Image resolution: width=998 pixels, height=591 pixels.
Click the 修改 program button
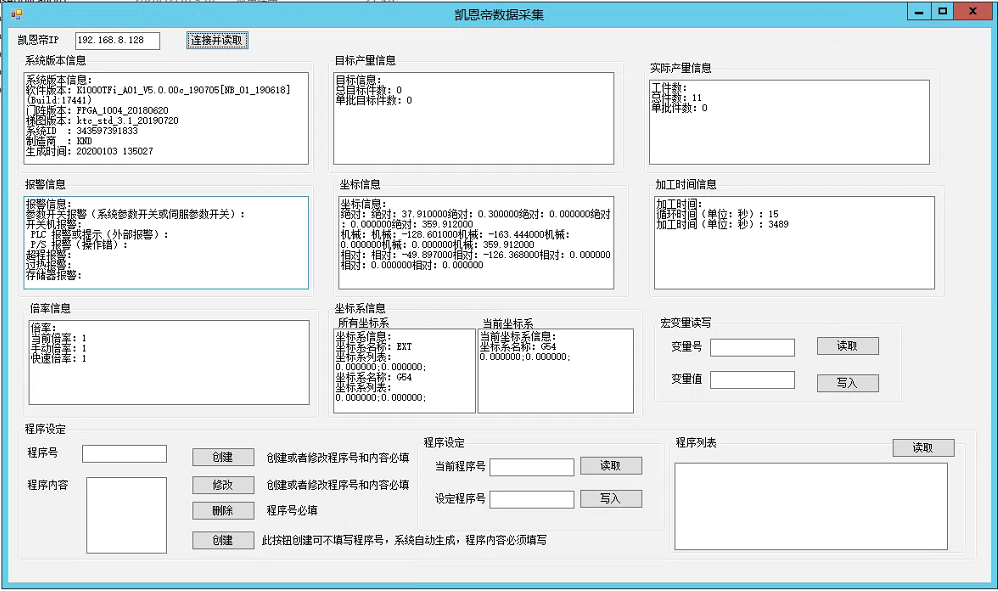pyautogui.click(x=223, y=485)
